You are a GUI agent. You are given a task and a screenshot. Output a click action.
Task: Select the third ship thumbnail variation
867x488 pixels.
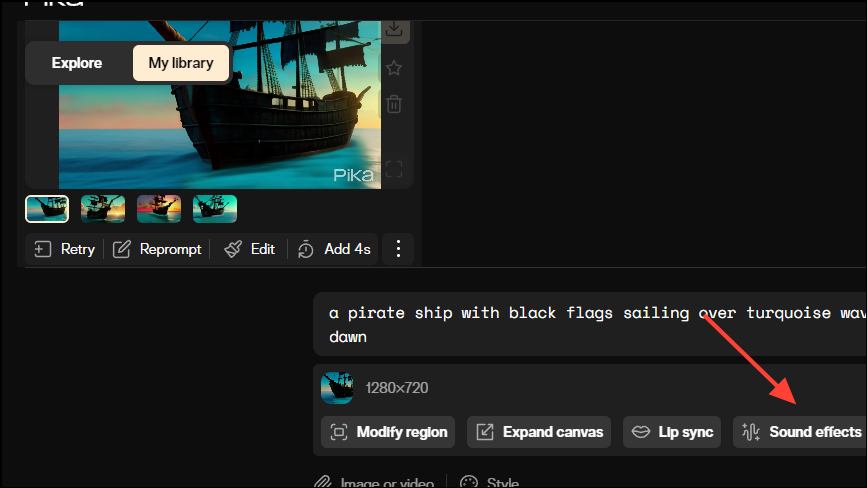tap(159, 209)
